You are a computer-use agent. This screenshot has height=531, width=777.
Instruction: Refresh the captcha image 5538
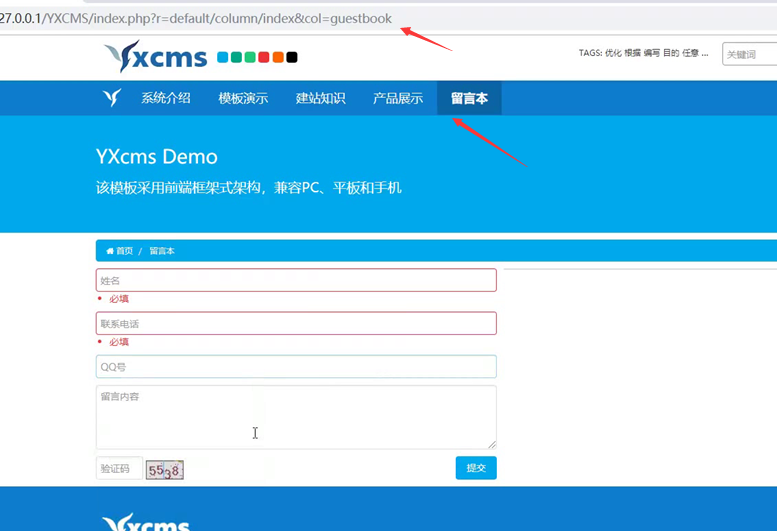tap(165, 470)
